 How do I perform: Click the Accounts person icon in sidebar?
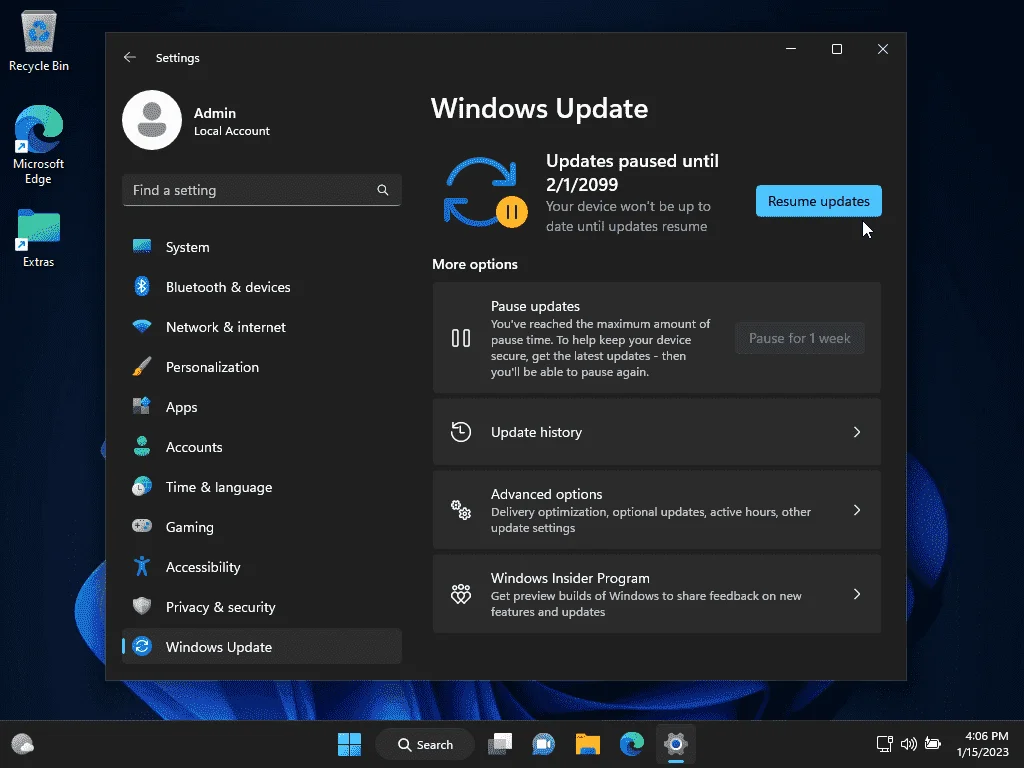click(x=142, y=446)
